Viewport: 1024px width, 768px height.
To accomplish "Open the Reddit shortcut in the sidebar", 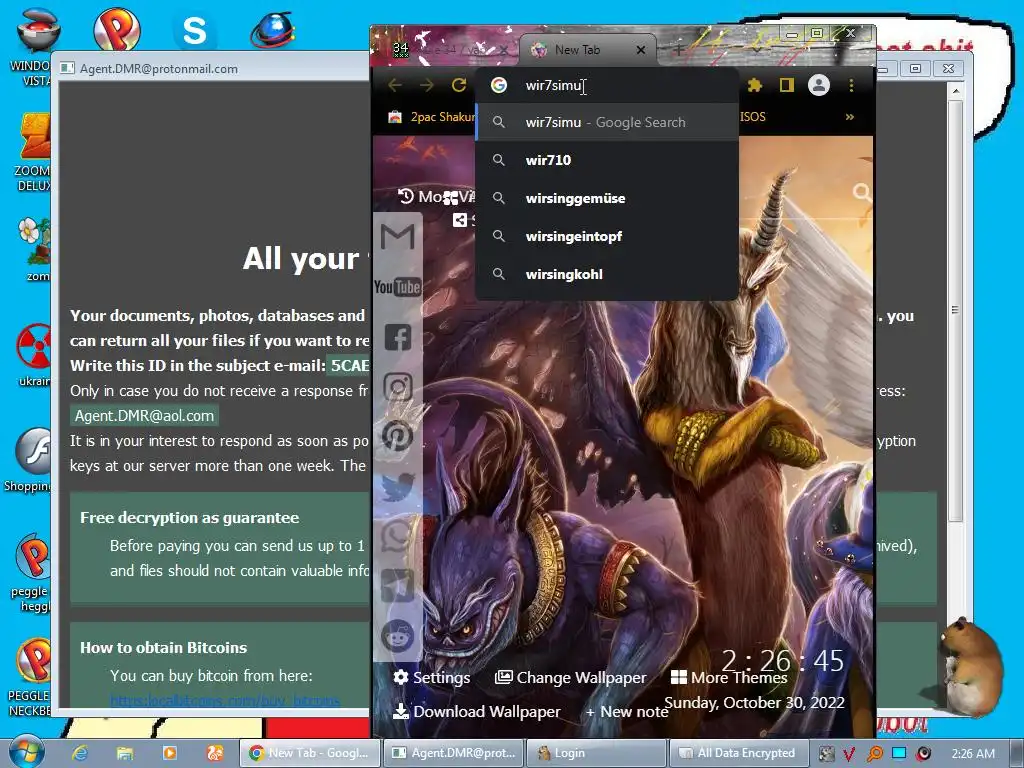I will pyautogui.click(x=397, y=634).
